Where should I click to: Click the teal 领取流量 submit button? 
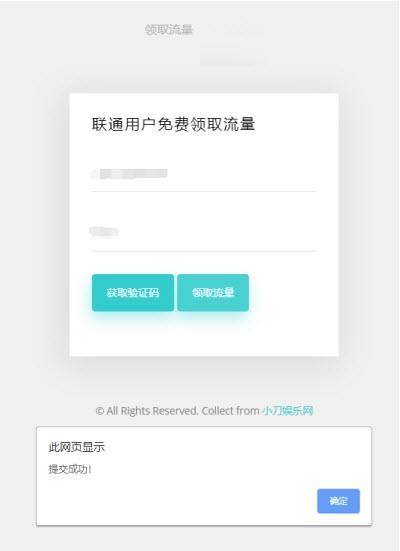click(213, 293)
